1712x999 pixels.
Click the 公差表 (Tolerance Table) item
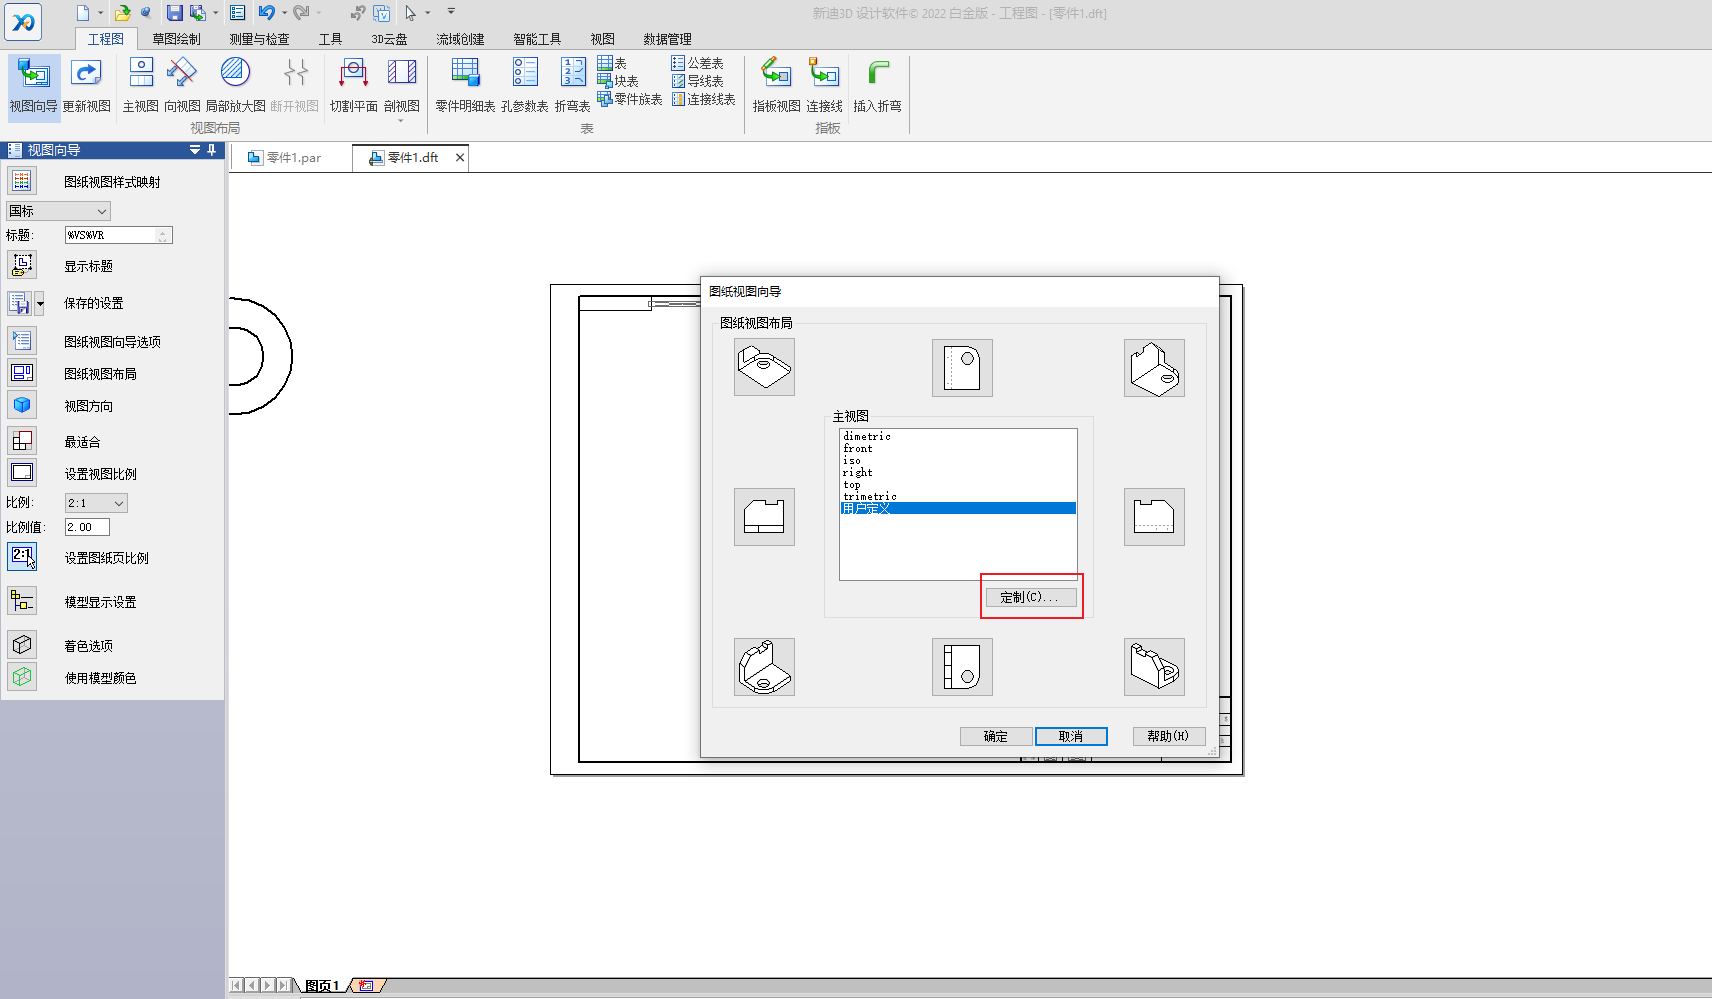point(697,63)
